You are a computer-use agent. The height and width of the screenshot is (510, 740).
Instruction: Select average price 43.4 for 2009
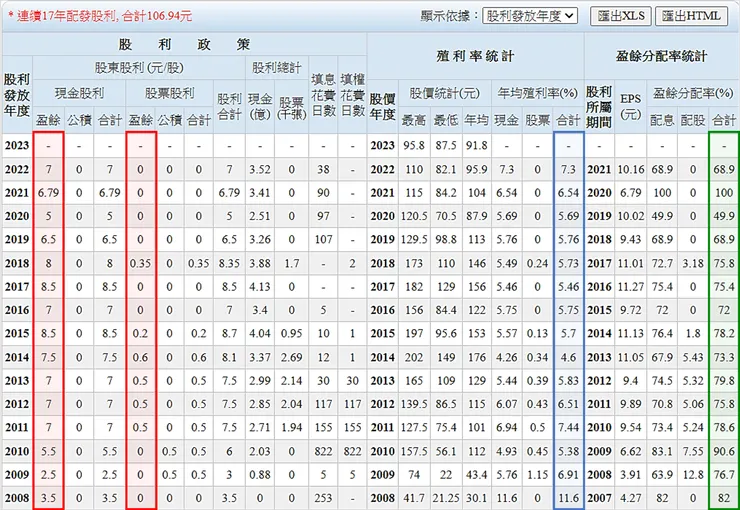(x=477, y=475)
